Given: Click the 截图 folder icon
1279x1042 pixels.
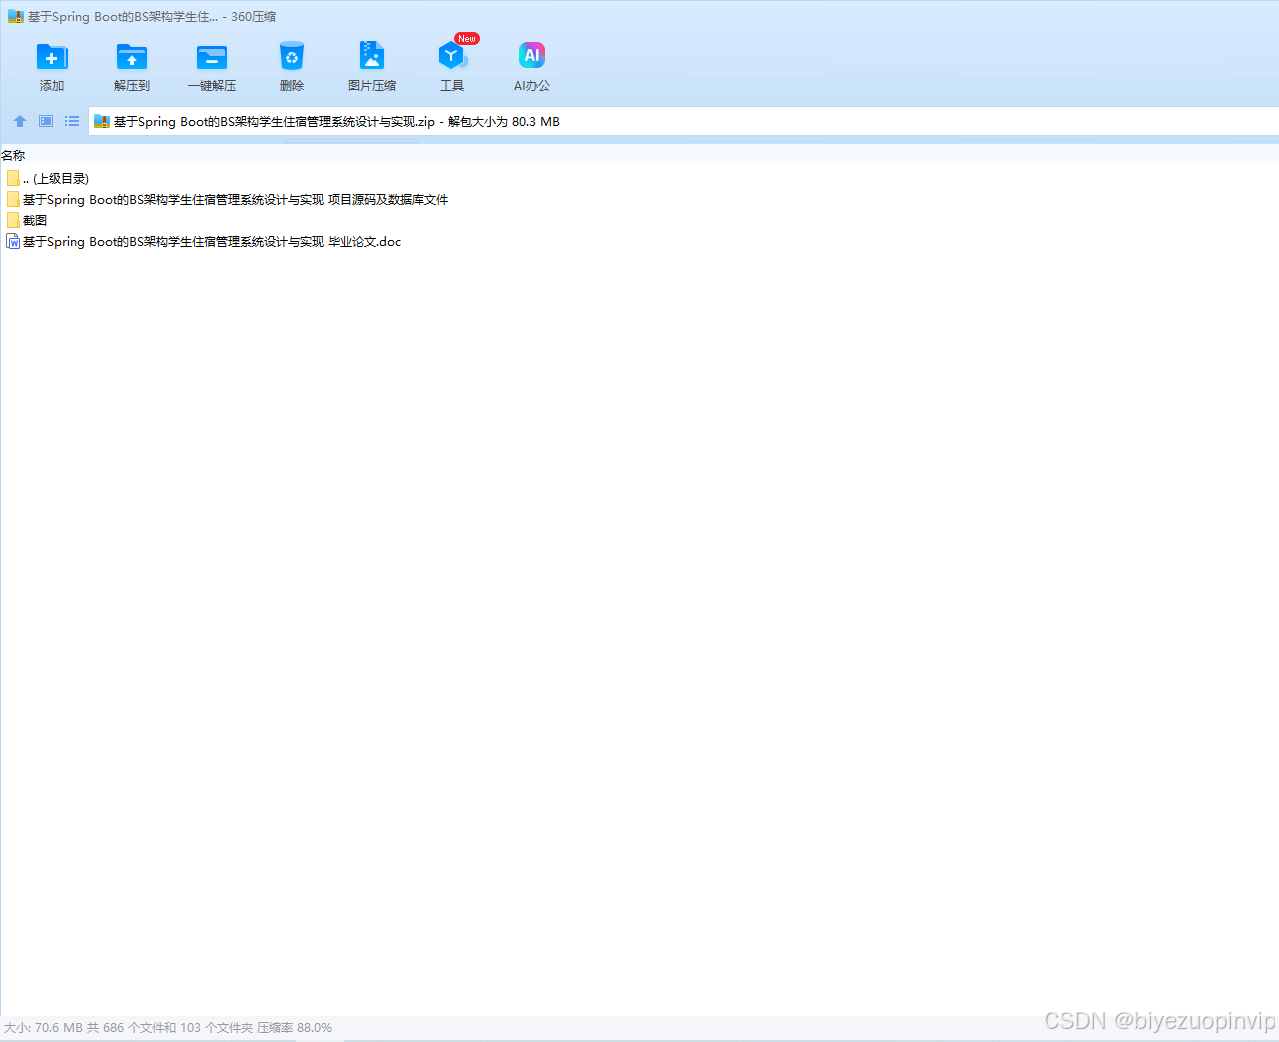Looking at the screenshot, I should click(x=13, y=220).
